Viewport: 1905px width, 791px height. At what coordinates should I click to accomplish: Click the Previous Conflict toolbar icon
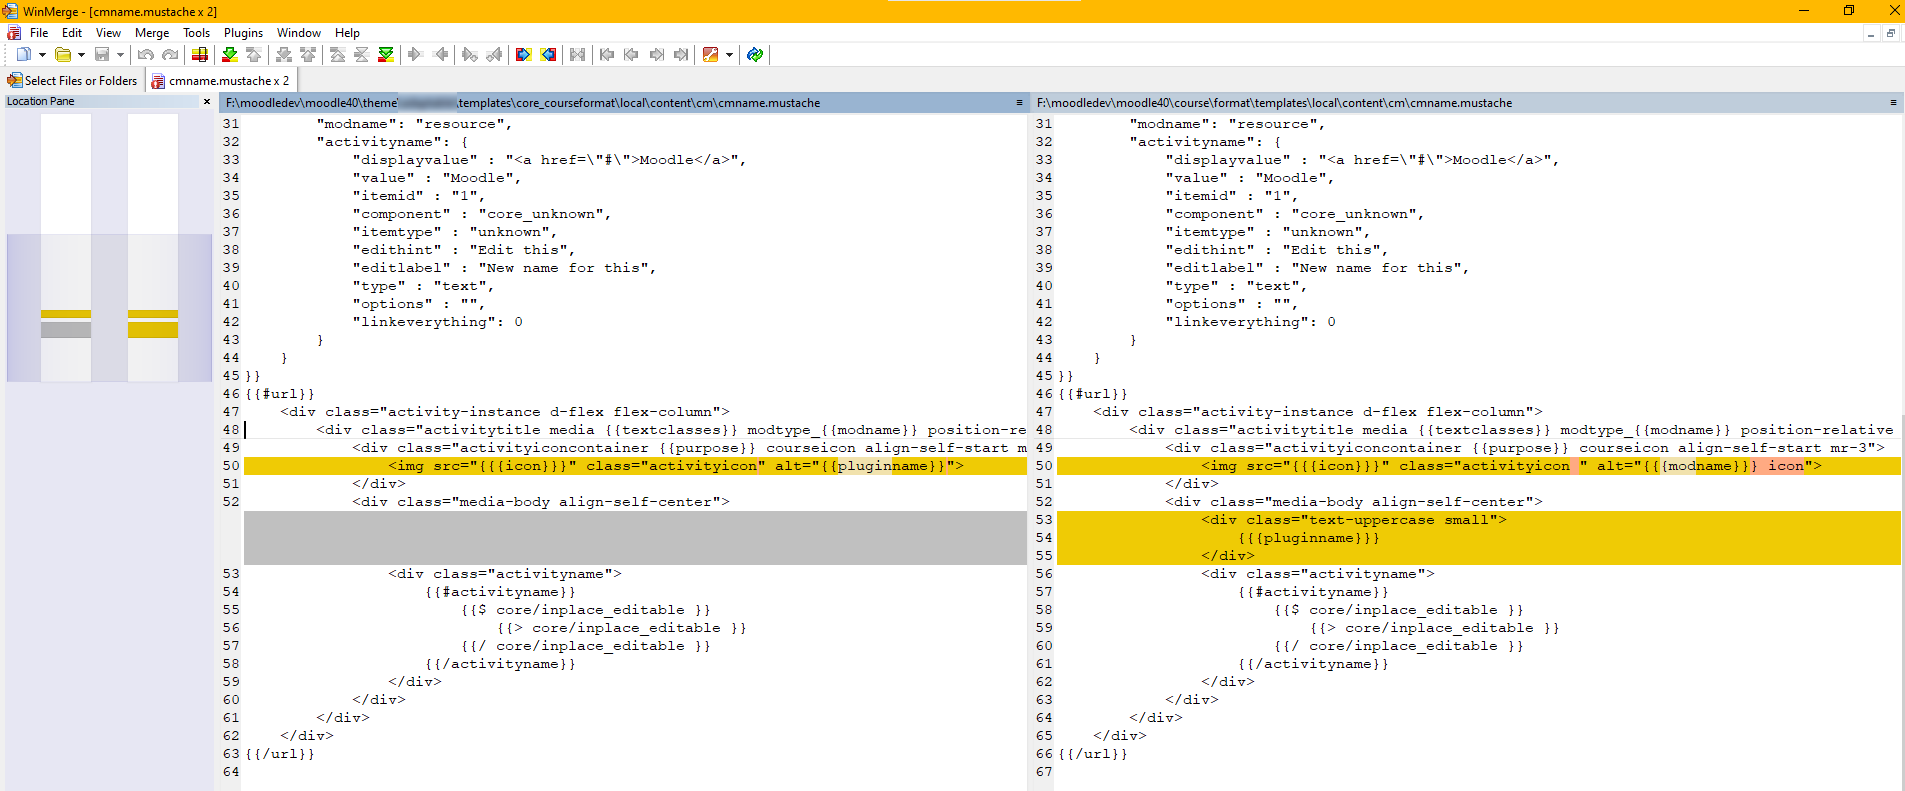[308, 55]
